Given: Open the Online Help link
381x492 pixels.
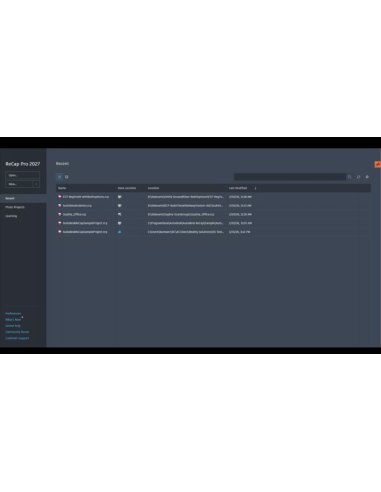Looking at the screenshot, I should [x=13, y=326].
